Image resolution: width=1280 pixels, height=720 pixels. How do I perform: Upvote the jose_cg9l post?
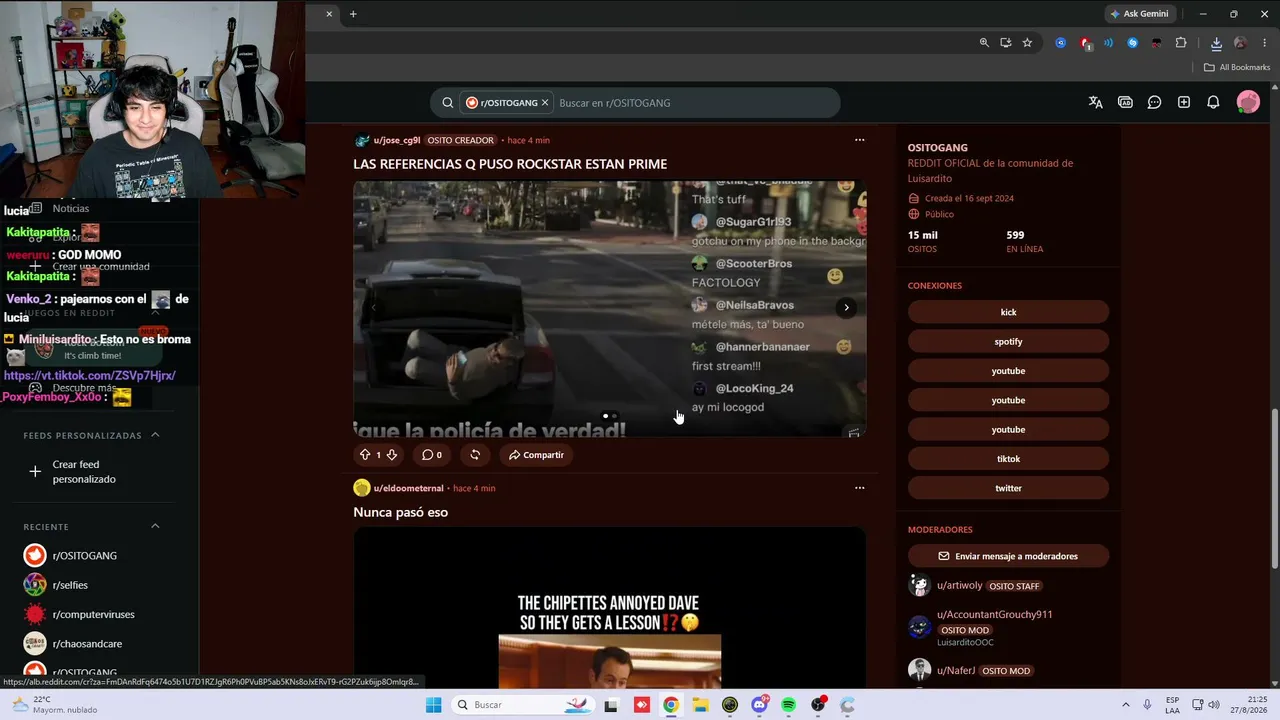coord(365,455)
